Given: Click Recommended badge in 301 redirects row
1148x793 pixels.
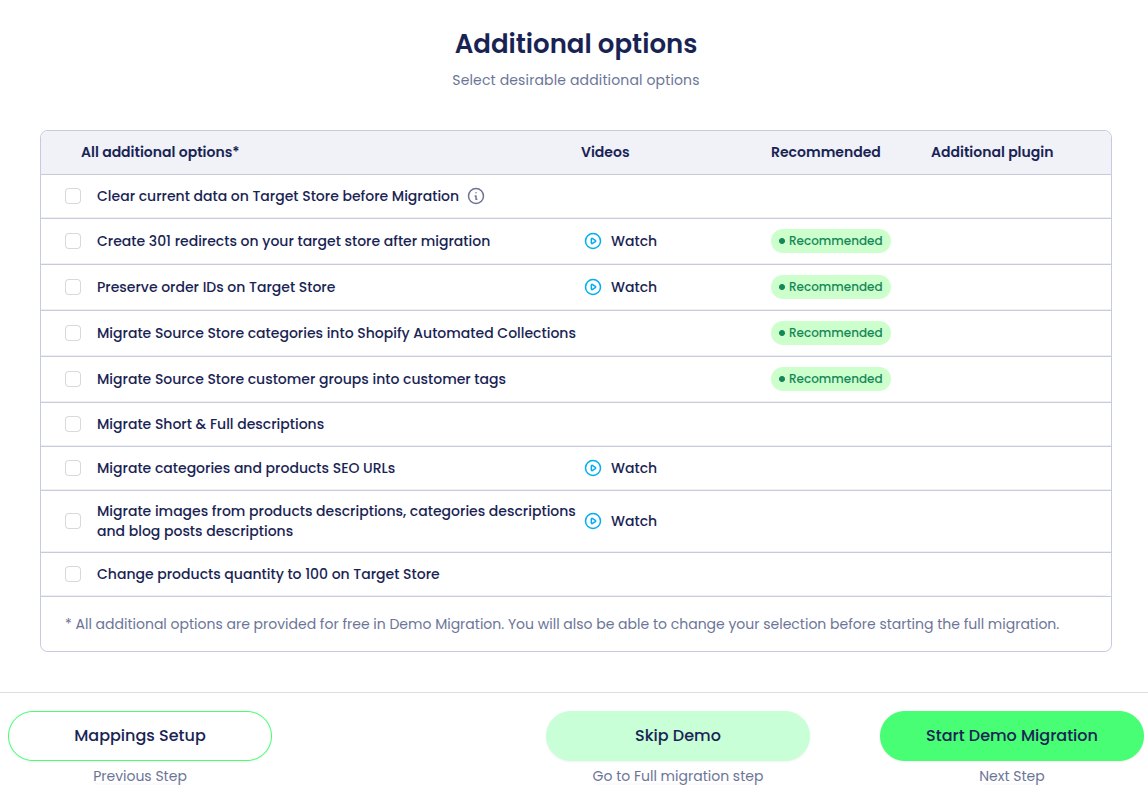Looking at the screenshot, I should click(830, 241).
